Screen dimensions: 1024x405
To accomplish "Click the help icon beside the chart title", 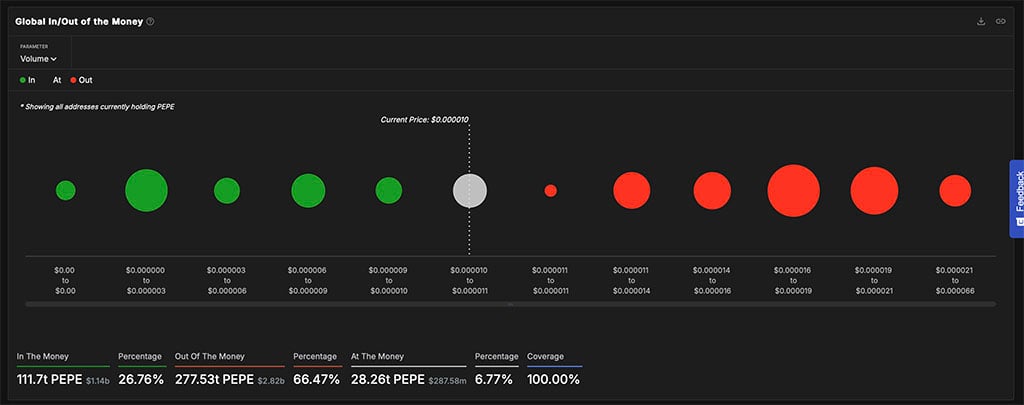I will pos(150,21).
